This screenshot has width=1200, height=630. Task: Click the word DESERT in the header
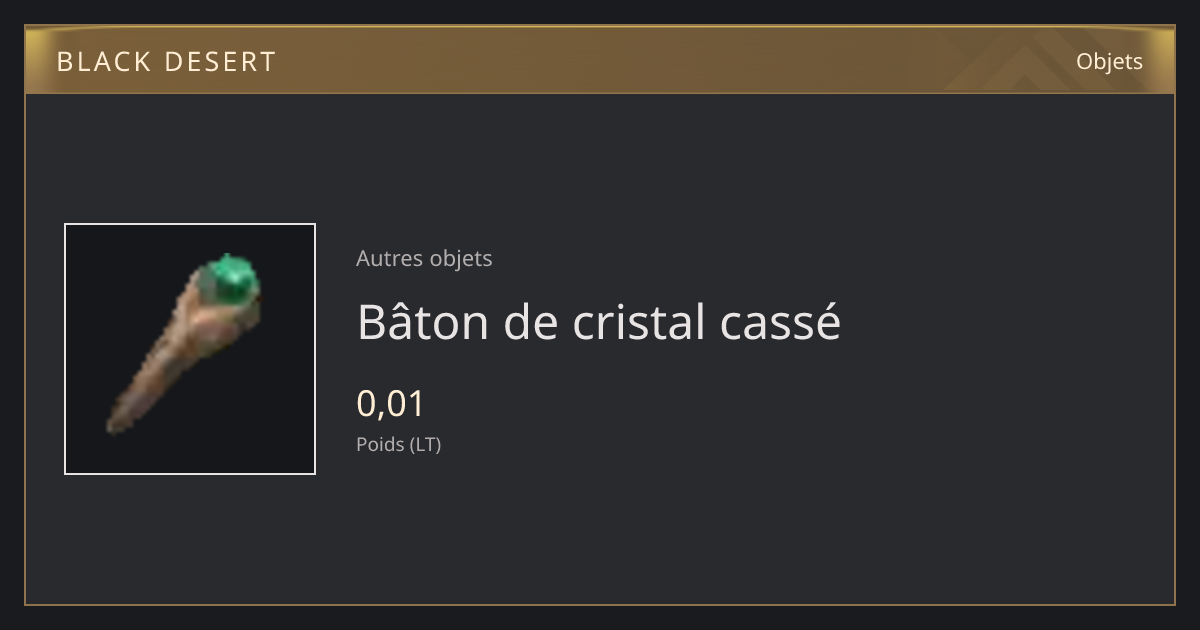pyautogui.click(x=220, y=61)
